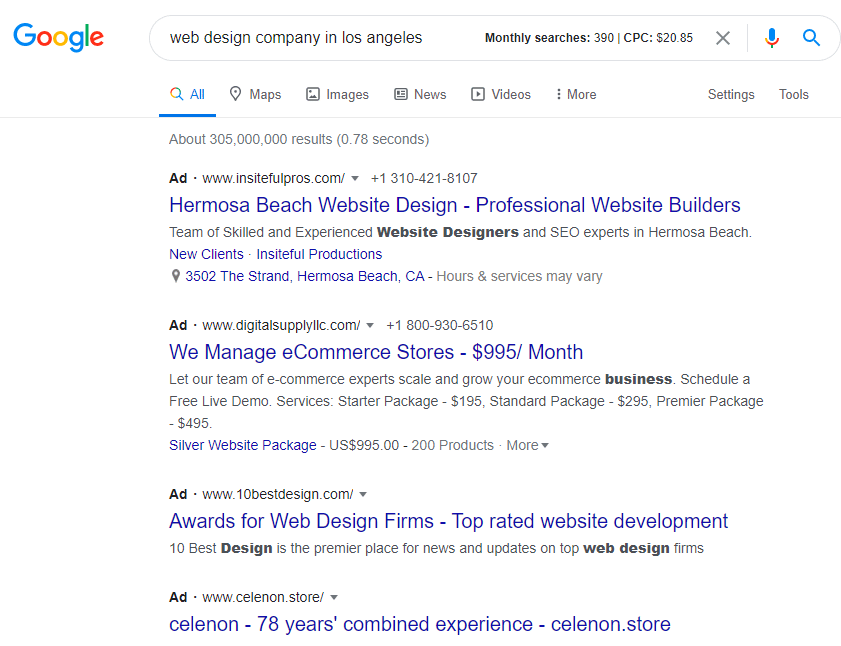The height and width of the screenshot is (646, 841).
Task: Switch to the Images tab
Action: (337, 94)
